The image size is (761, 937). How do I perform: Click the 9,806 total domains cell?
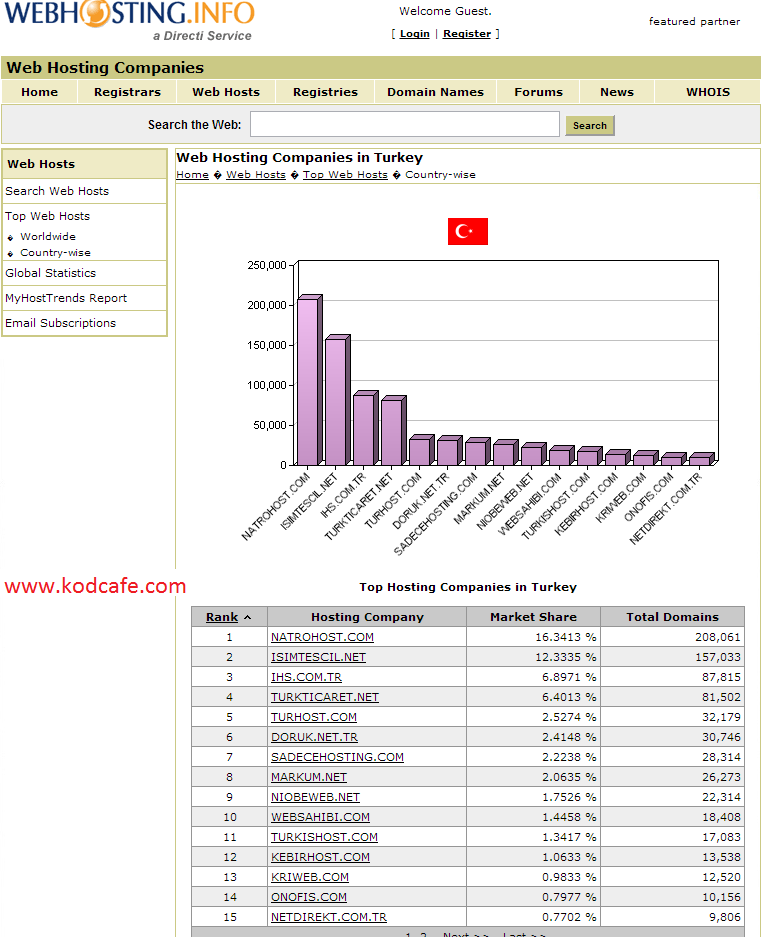click(673, 917)
